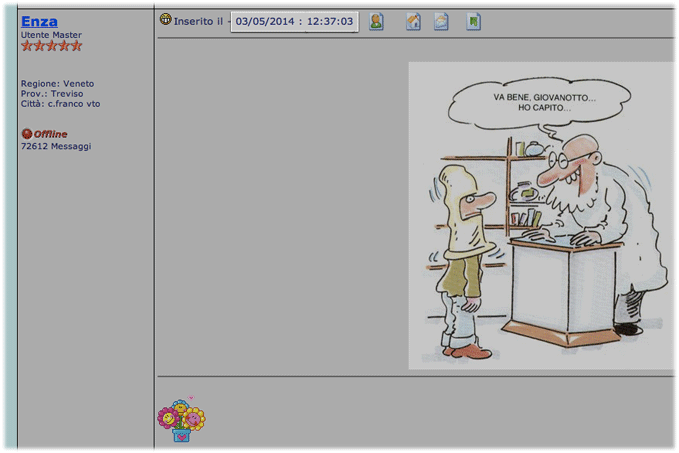Screen dimensions: 679x453
Task: Click the '72612 Messaggi' text
Action: pos(56,146)
